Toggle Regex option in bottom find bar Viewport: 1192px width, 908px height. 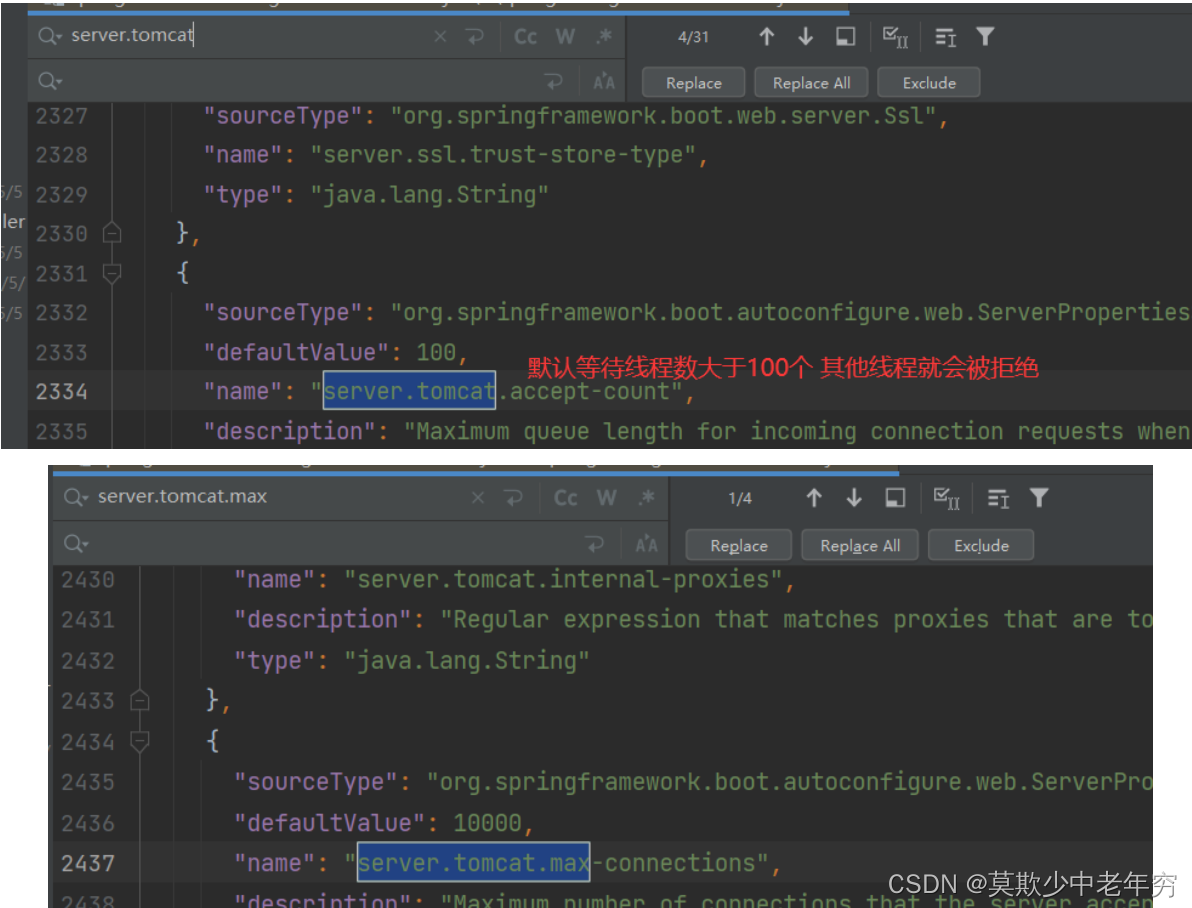647,498
